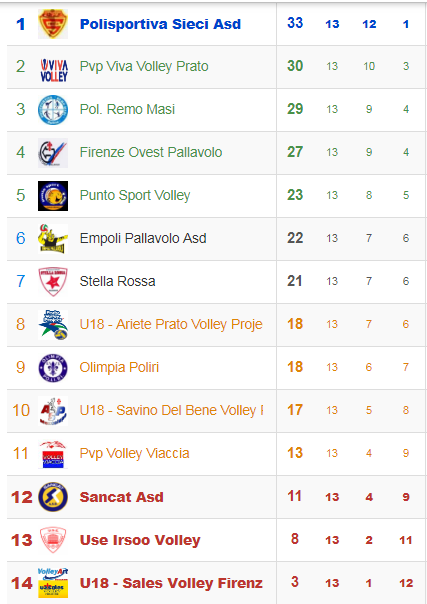Select the Stella Rossa red star crest
Image resolution: width=427 pixels, height=604 pixels.
point(53,282)
